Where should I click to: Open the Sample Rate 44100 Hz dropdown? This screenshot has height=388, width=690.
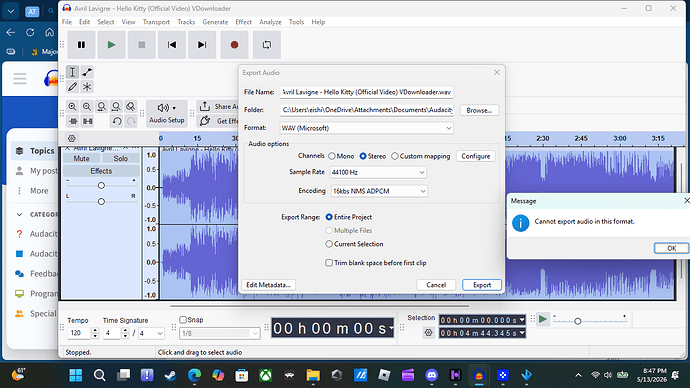378,172
